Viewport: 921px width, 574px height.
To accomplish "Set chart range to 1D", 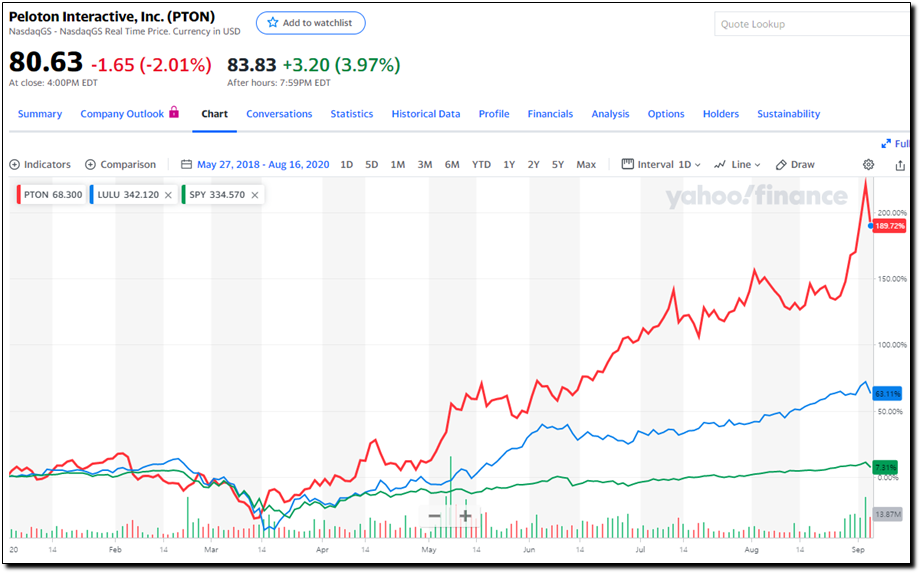I will click(x=347, y=165).
